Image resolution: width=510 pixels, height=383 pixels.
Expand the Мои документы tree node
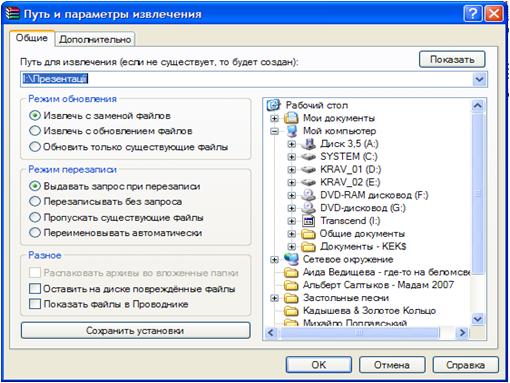[274, 118]
